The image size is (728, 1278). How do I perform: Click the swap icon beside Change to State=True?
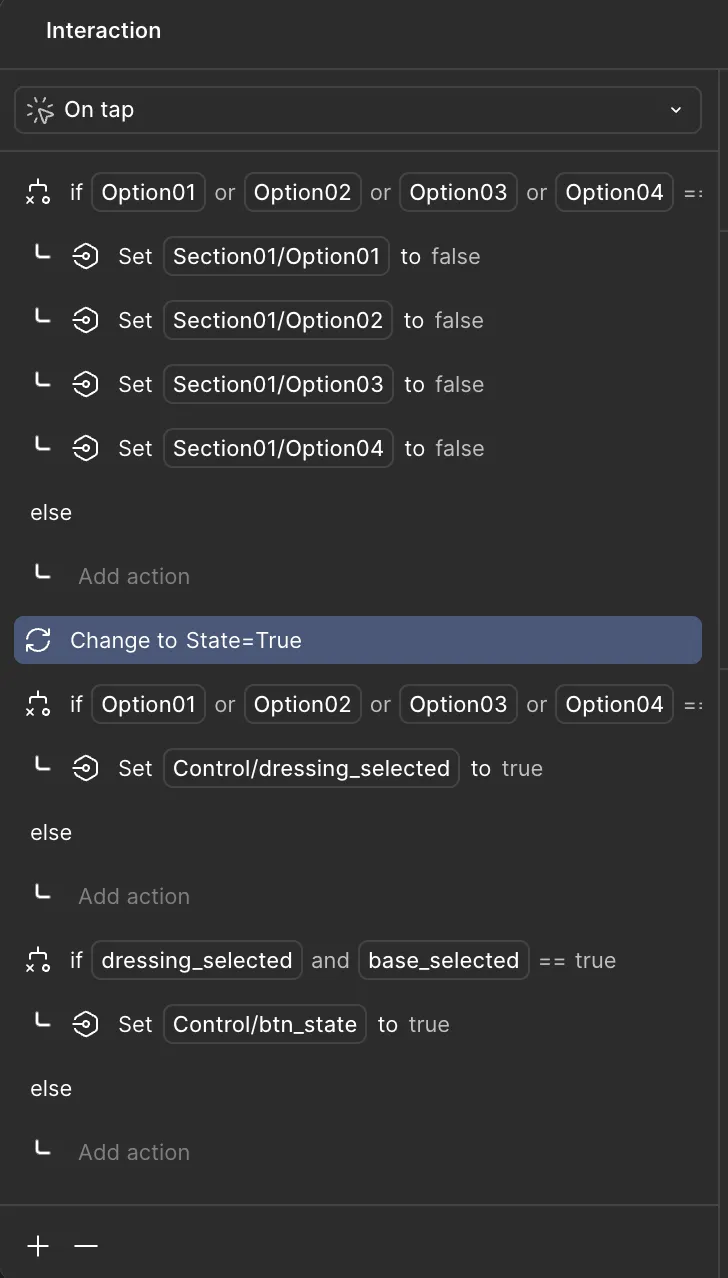point(38,640)
